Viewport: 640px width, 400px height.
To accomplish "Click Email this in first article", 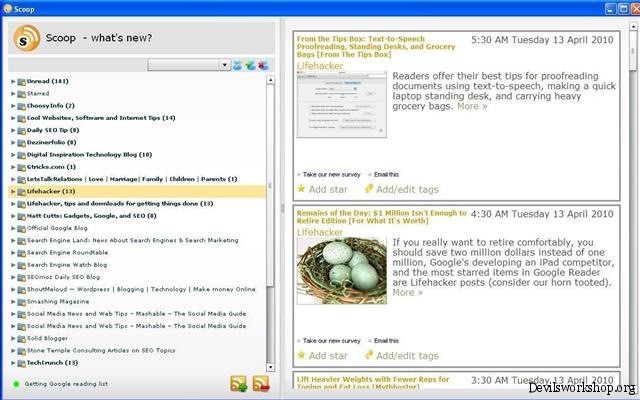I will (387, 174).
